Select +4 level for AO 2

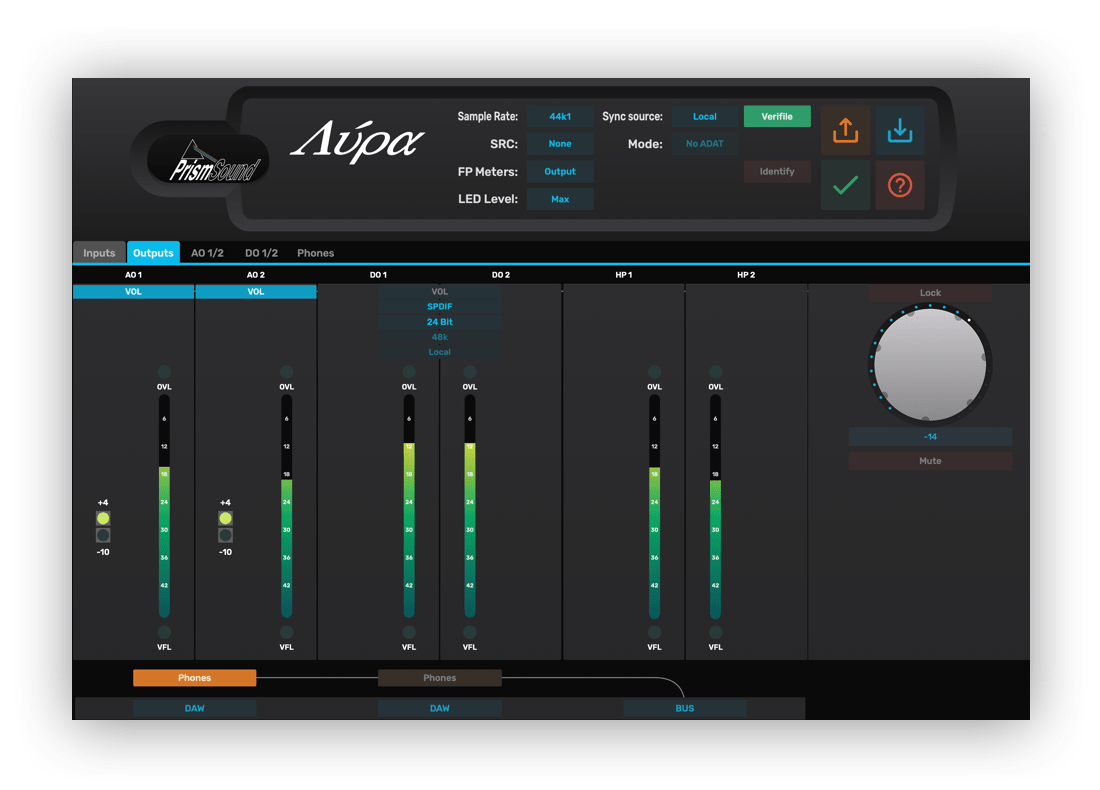(225, 518)
